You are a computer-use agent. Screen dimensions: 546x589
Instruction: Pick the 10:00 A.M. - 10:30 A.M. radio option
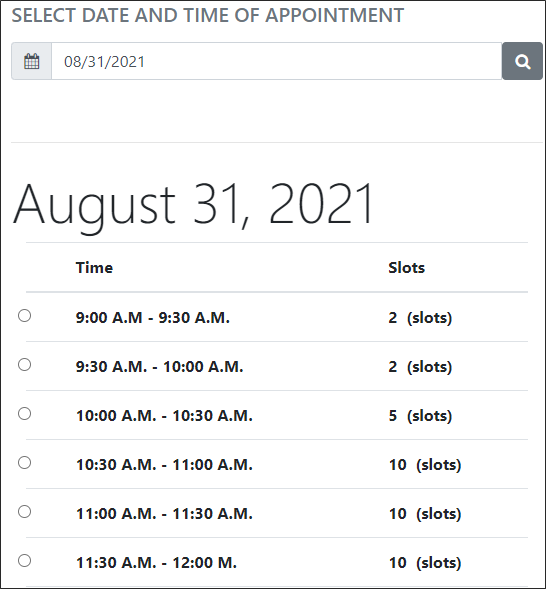24,414
